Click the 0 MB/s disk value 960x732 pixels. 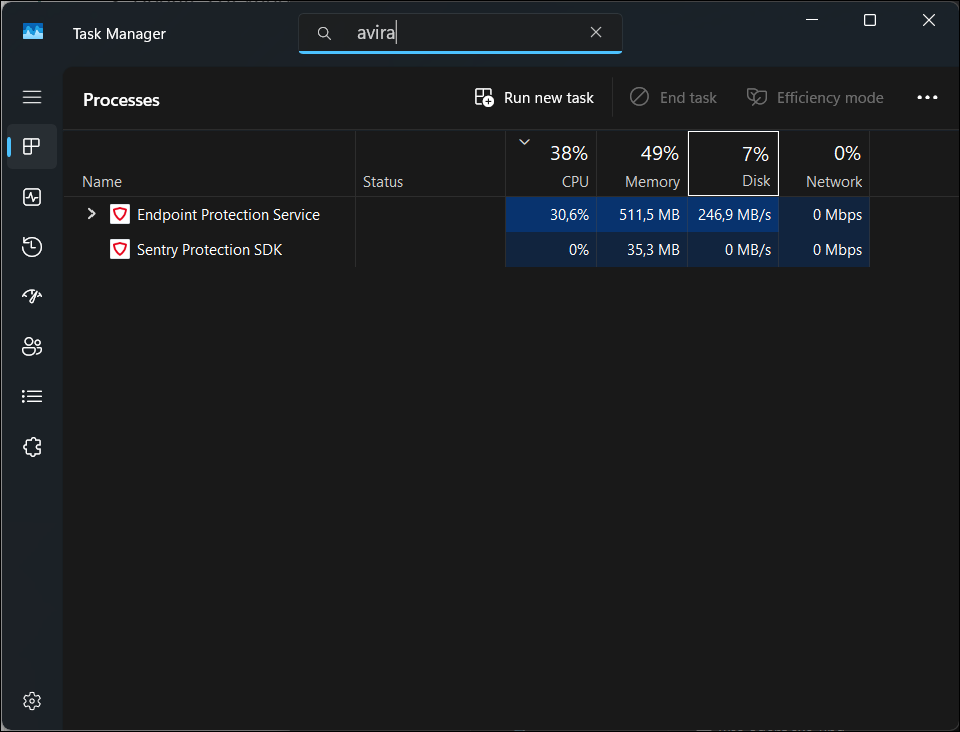pos(748,250)
